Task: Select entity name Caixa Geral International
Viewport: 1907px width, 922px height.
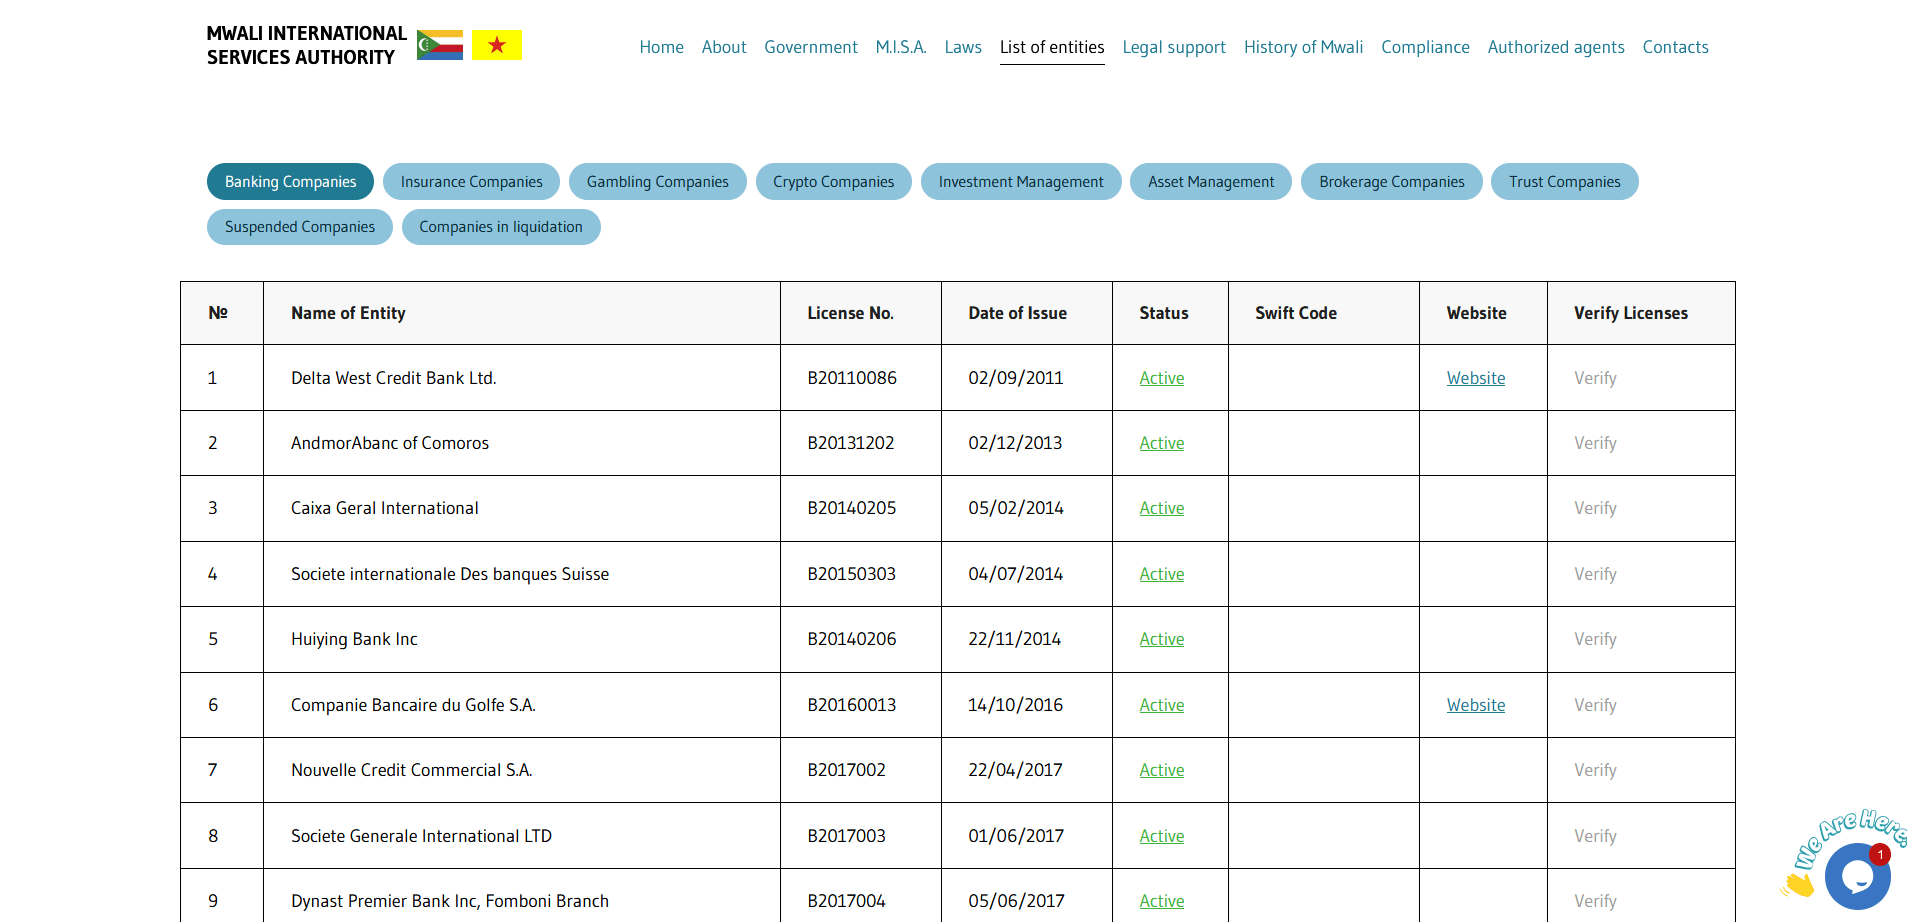Action: point(384,508)
